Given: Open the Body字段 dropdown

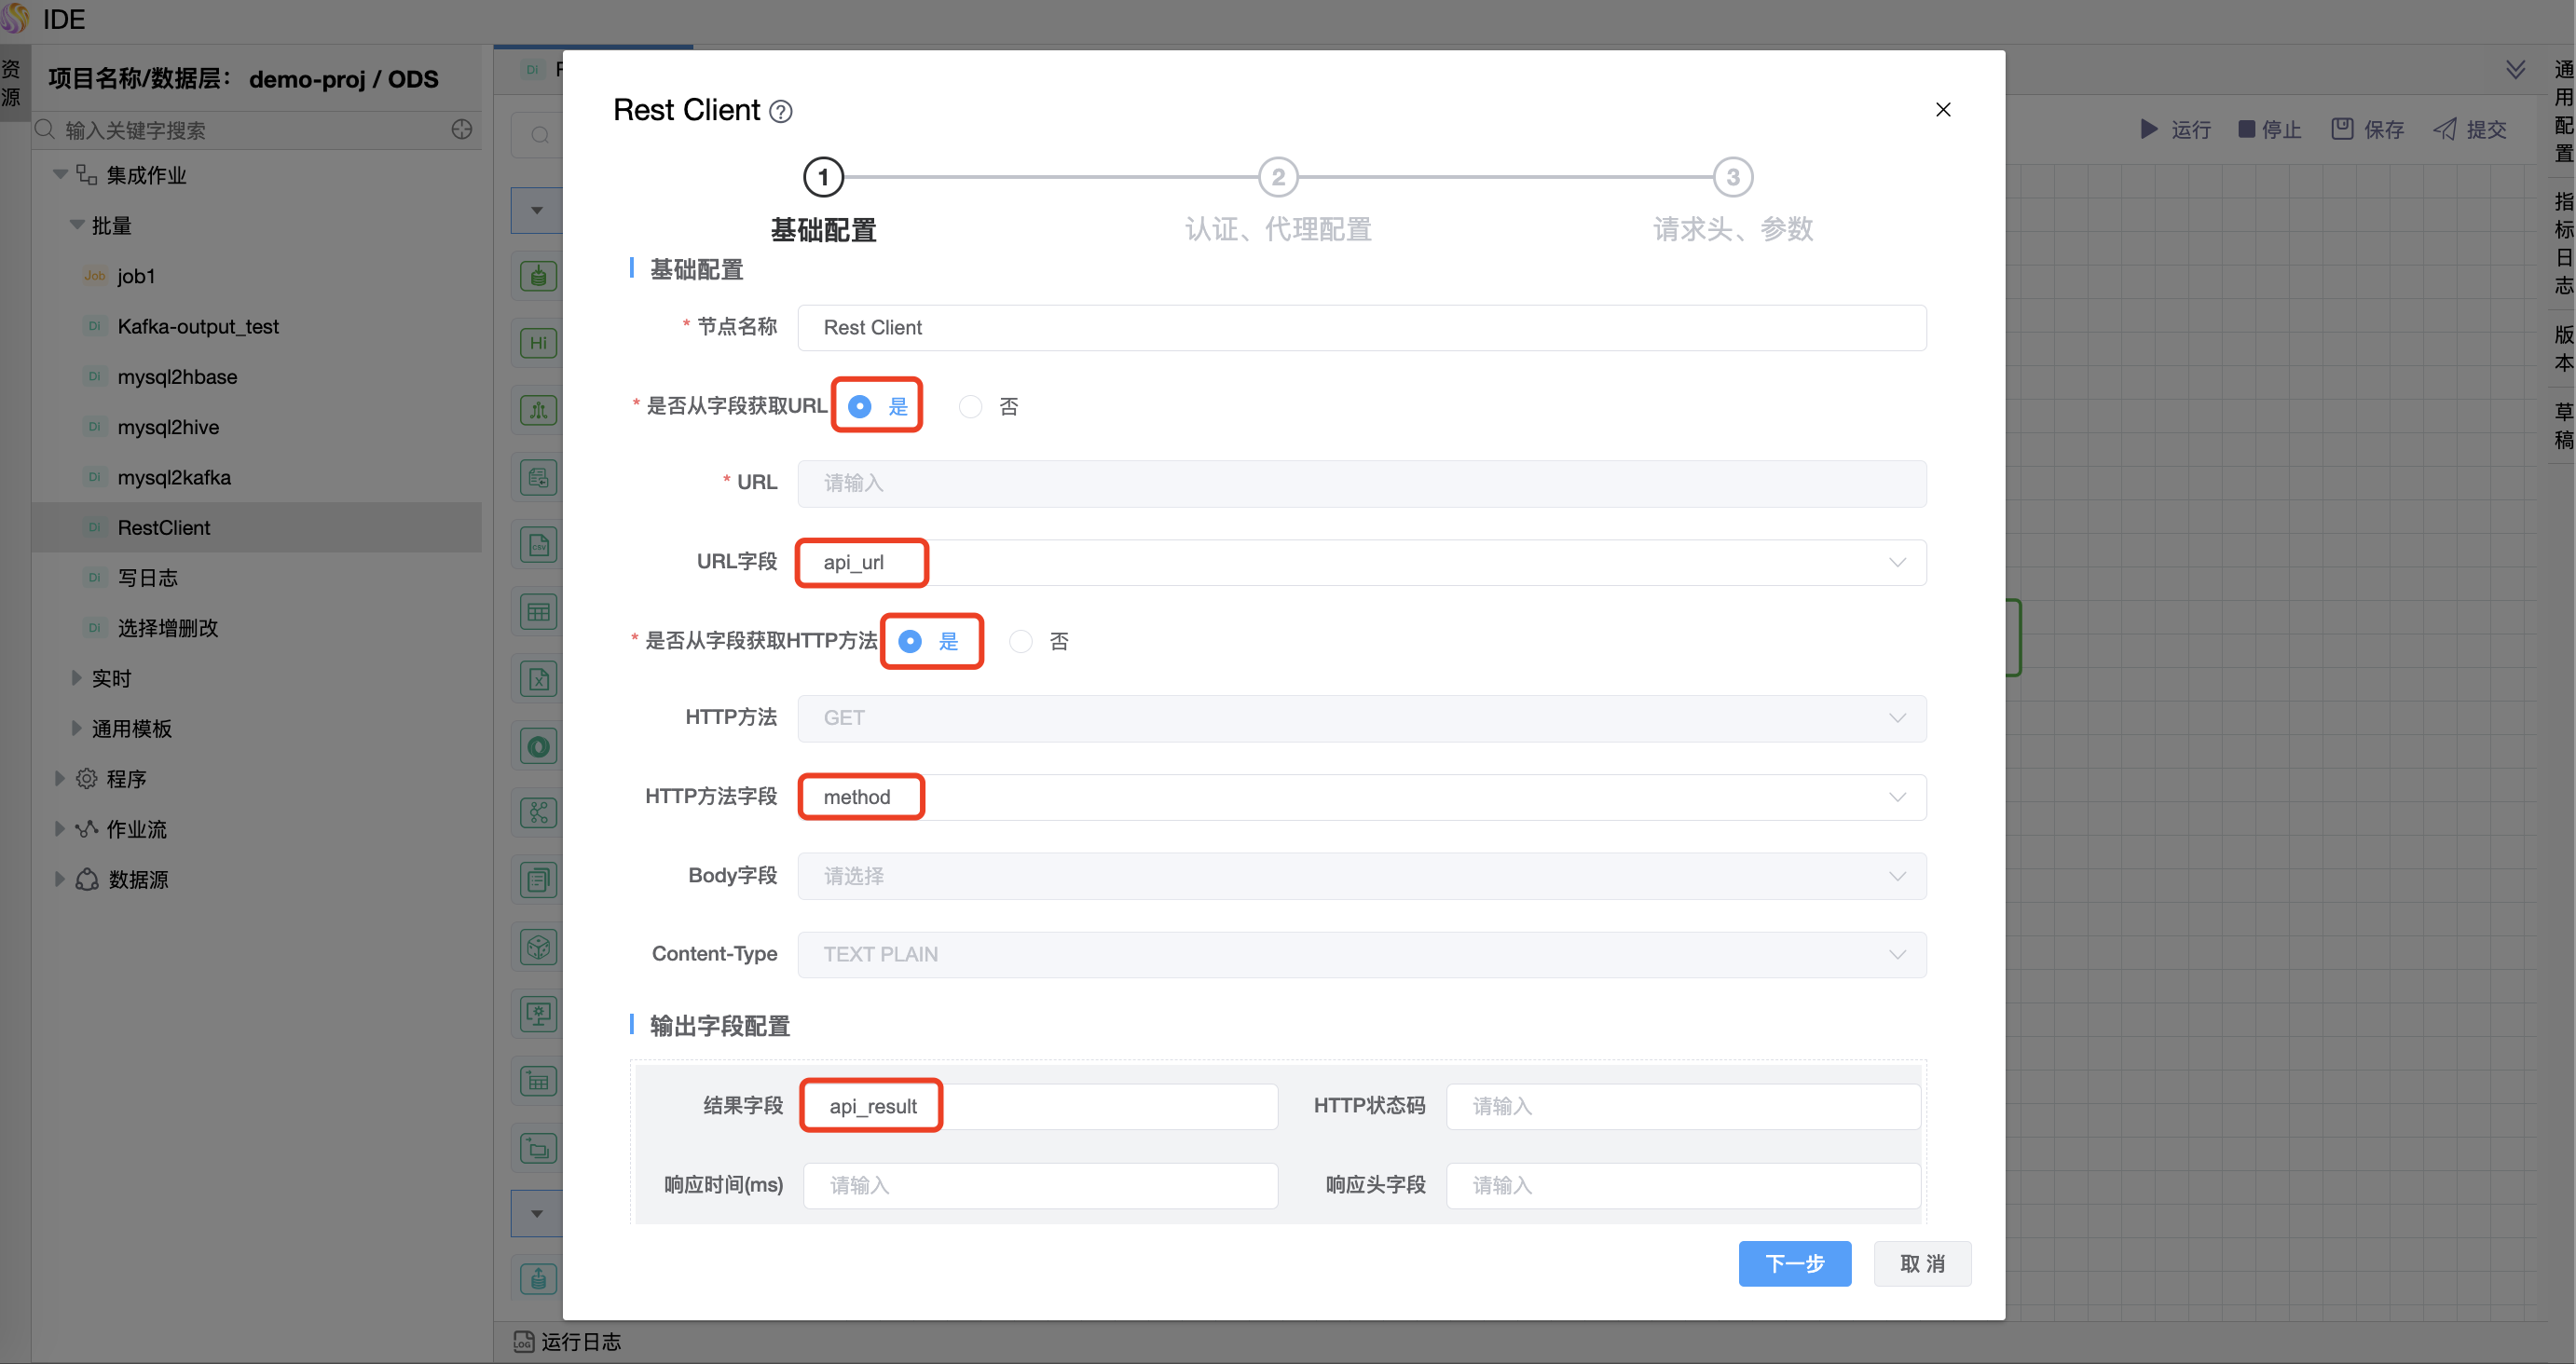Looking at the screenshot, I should click(1897, 876).
